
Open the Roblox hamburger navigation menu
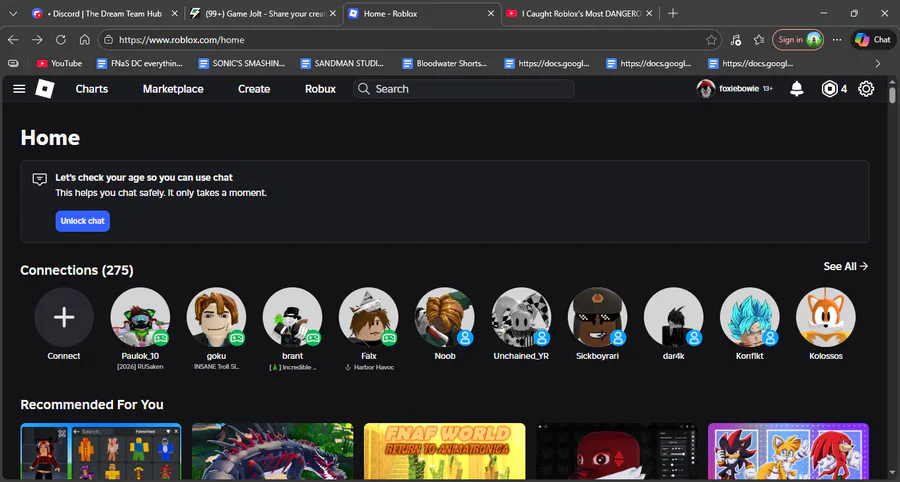coord(19,89)
